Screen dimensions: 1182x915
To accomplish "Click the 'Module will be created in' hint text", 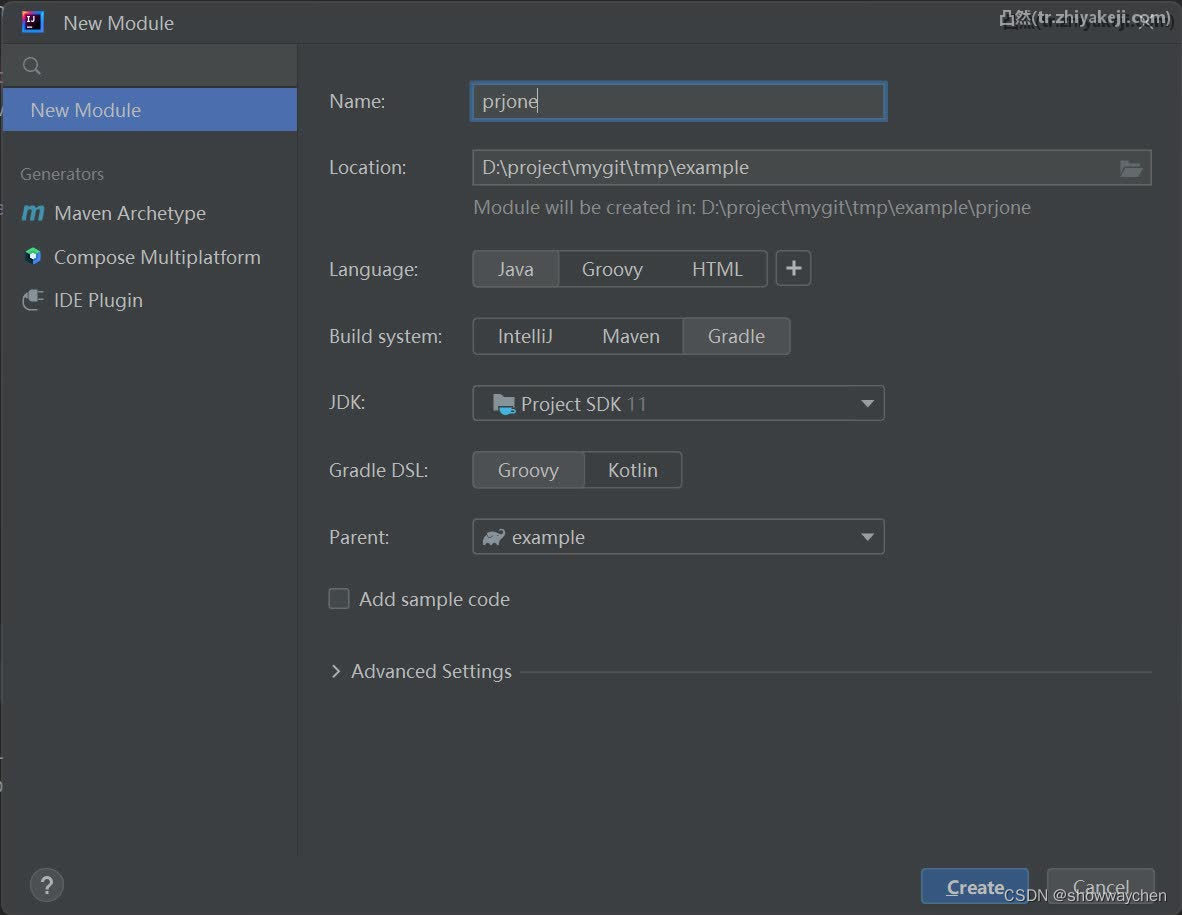I will point(752,207).
